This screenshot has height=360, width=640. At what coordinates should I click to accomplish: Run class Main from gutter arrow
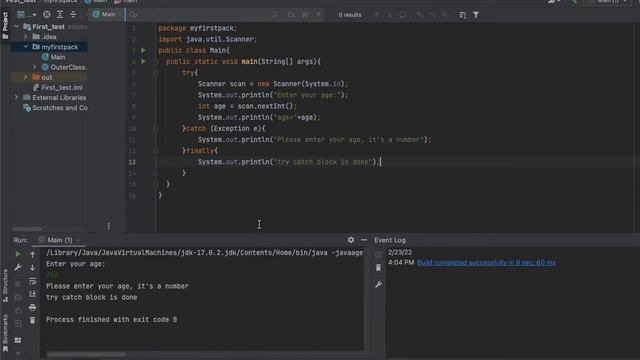143,50
